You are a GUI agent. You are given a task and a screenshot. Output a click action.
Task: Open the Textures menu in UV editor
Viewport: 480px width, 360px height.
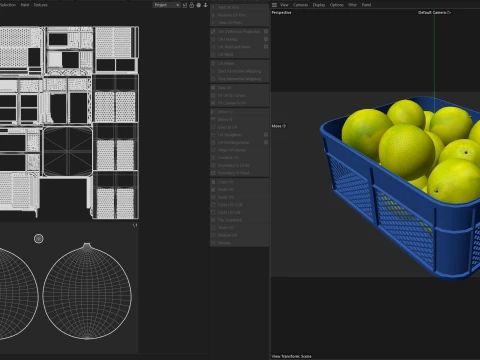click(41, 5)
